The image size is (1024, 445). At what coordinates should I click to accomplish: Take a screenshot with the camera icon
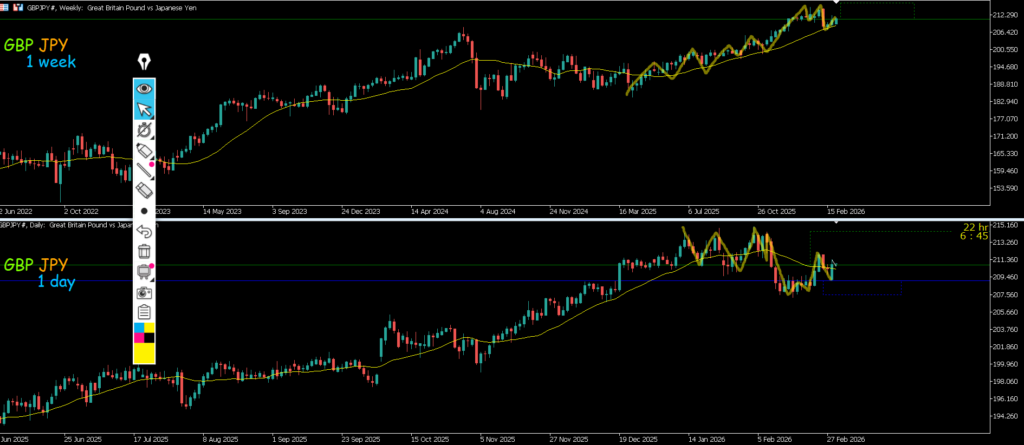(x=144, y=293)
